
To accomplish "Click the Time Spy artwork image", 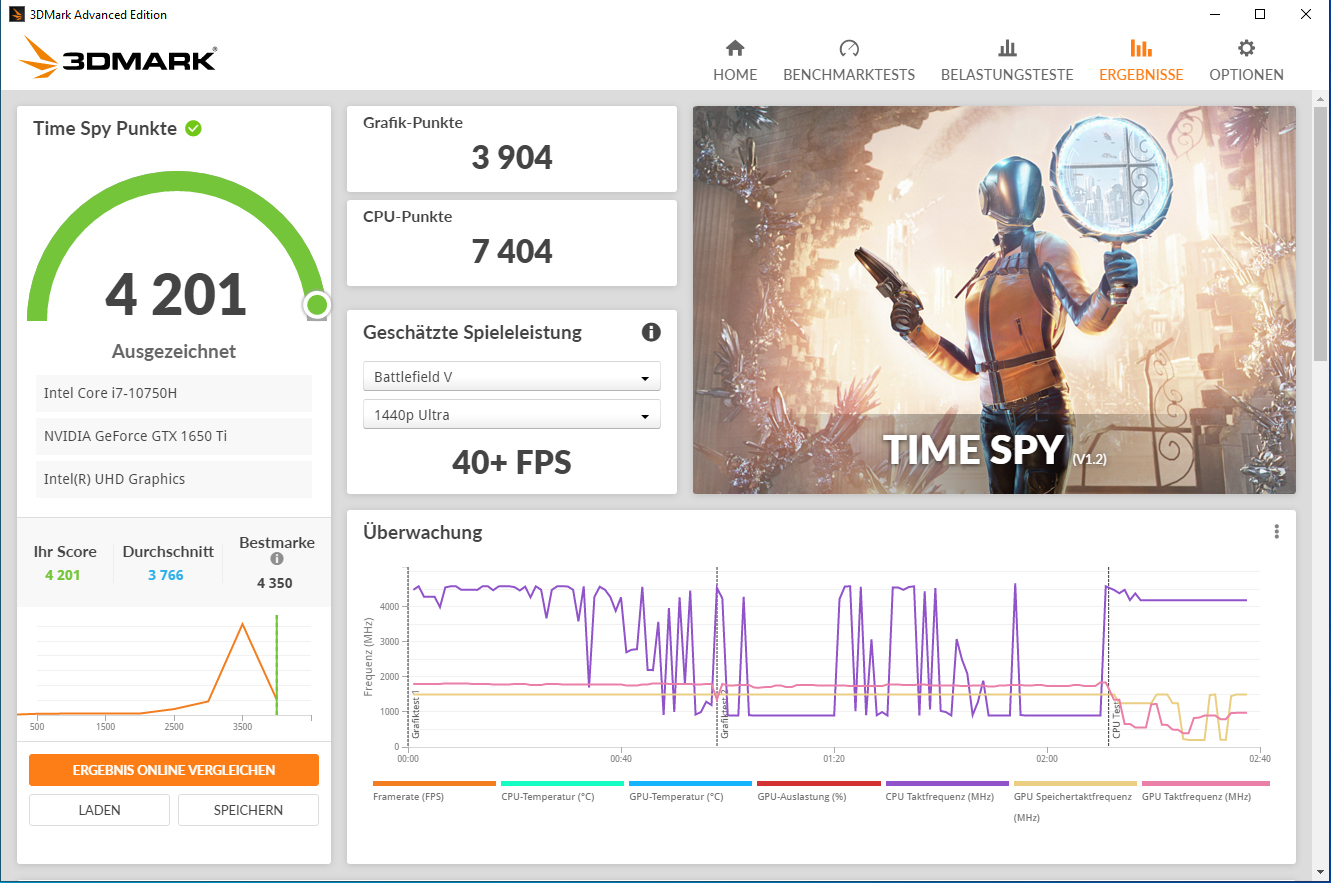I will (x=994, y=300).
